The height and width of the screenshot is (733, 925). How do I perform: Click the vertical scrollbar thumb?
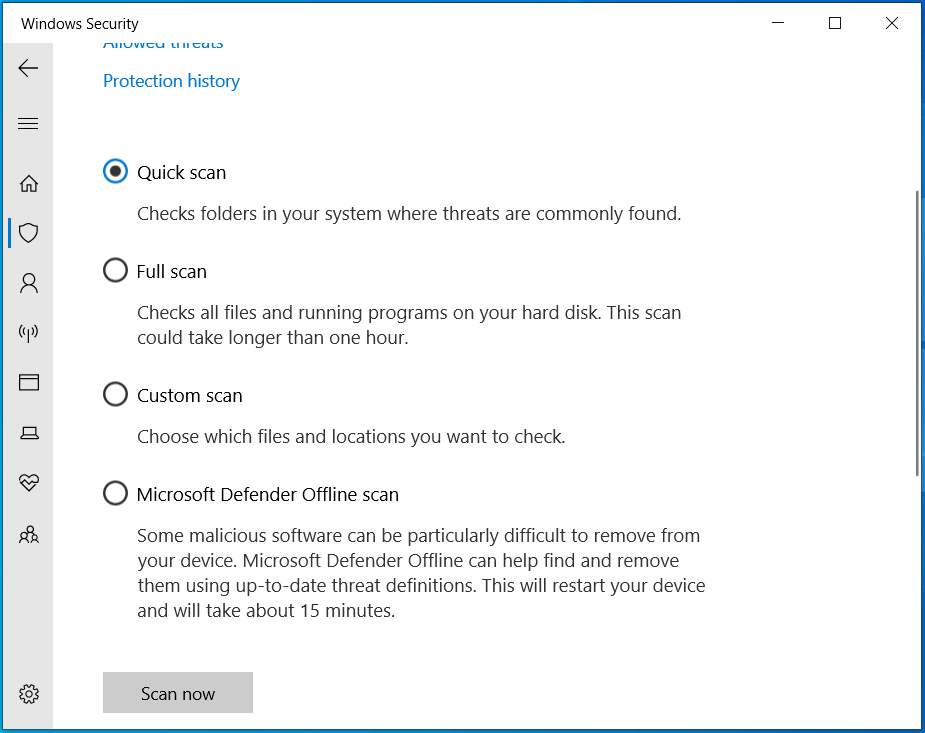[x=917, y=333]
